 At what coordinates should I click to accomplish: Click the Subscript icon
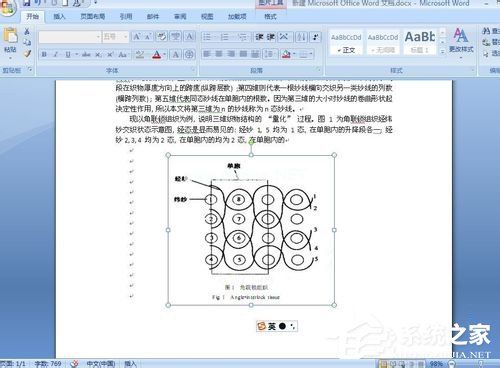tap(98, 54)
